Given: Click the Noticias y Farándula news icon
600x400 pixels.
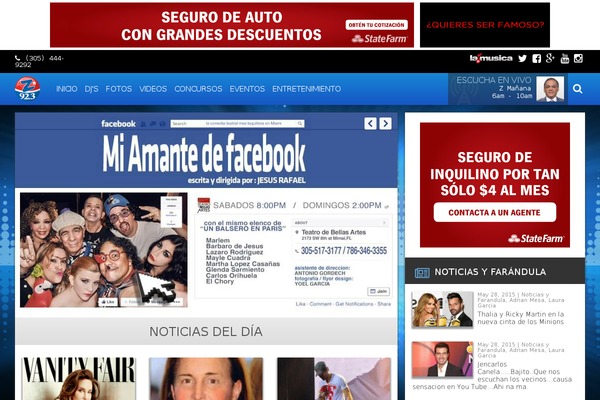Looking at the screenshot, I should (x=422, y=273).
